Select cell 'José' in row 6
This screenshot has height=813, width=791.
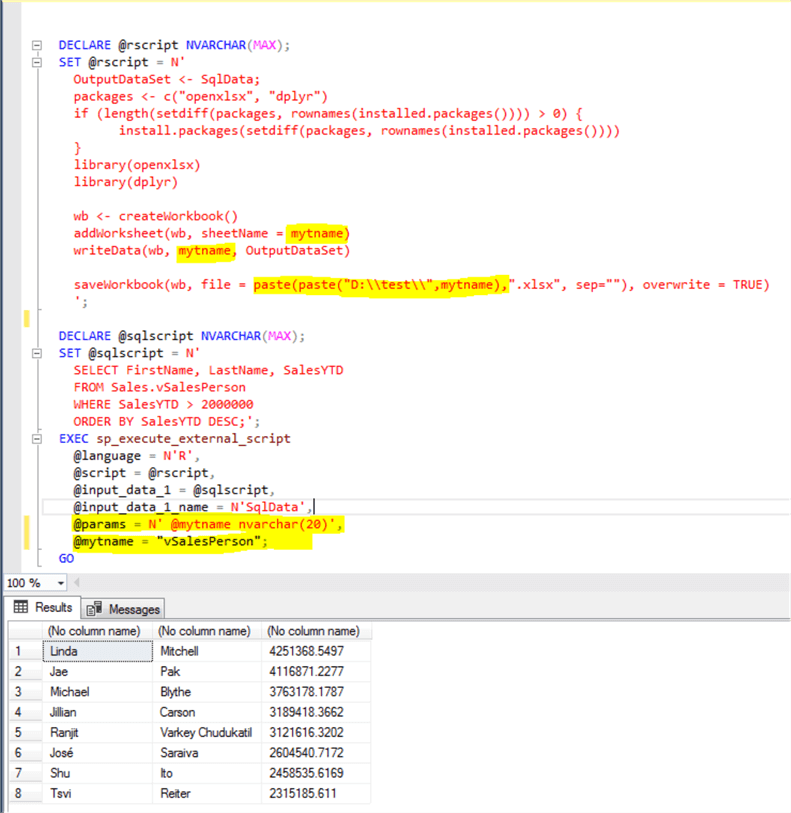pyautogui.click(x=97, y=752)
